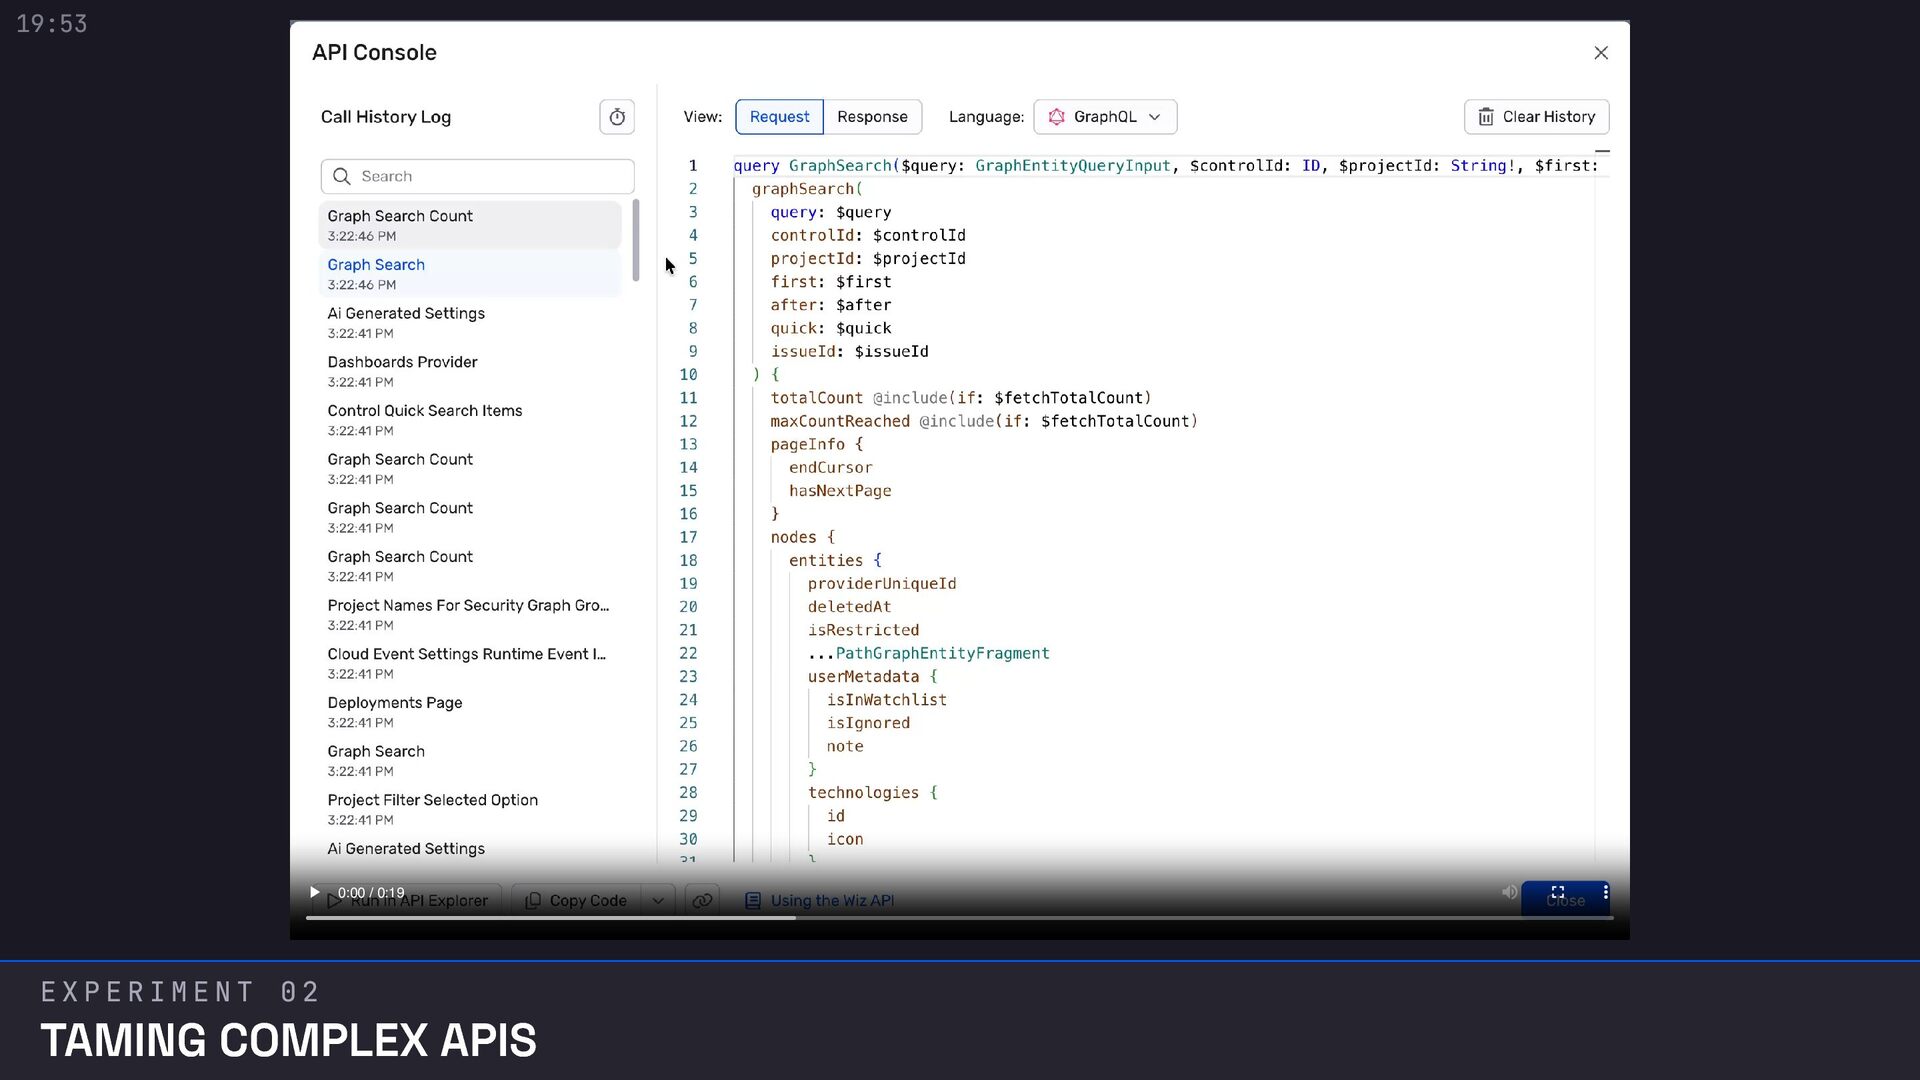Open Dashboards Provider call entry
The width and height of the screenshot is (1920, 1080).
click(470, 371)
